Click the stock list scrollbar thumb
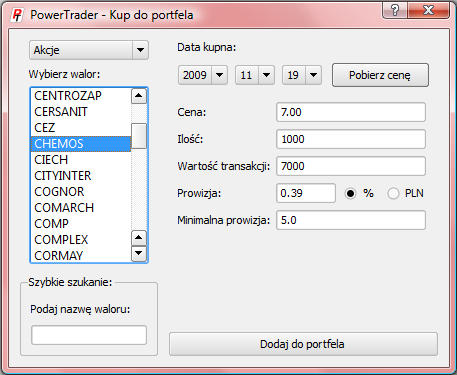 (139, 136)
